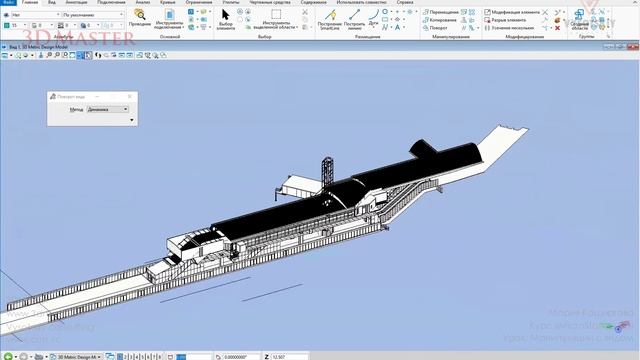Click the View Previous arrow icon
This screenshot has width=640, height=360.
[122, 55]
